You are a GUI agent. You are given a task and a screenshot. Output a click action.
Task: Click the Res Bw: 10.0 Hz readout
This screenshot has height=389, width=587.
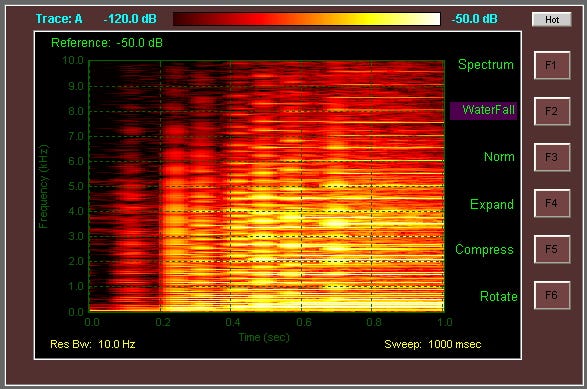point(92,344)
